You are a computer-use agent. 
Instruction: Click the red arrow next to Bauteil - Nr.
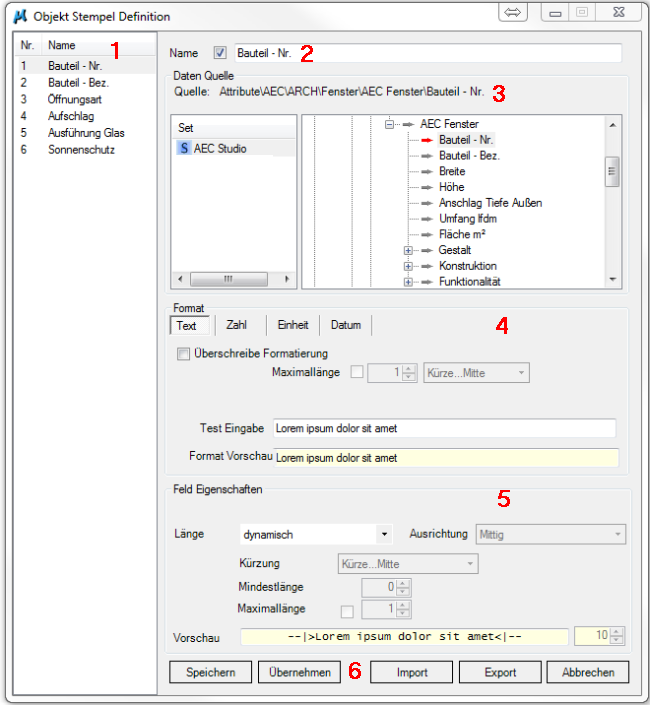(x=427, y=140)
